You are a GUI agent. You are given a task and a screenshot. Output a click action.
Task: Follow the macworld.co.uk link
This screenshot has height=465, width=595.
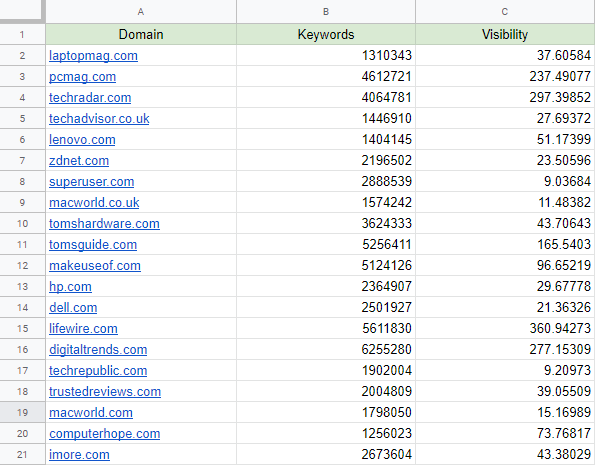coord(94,202)
